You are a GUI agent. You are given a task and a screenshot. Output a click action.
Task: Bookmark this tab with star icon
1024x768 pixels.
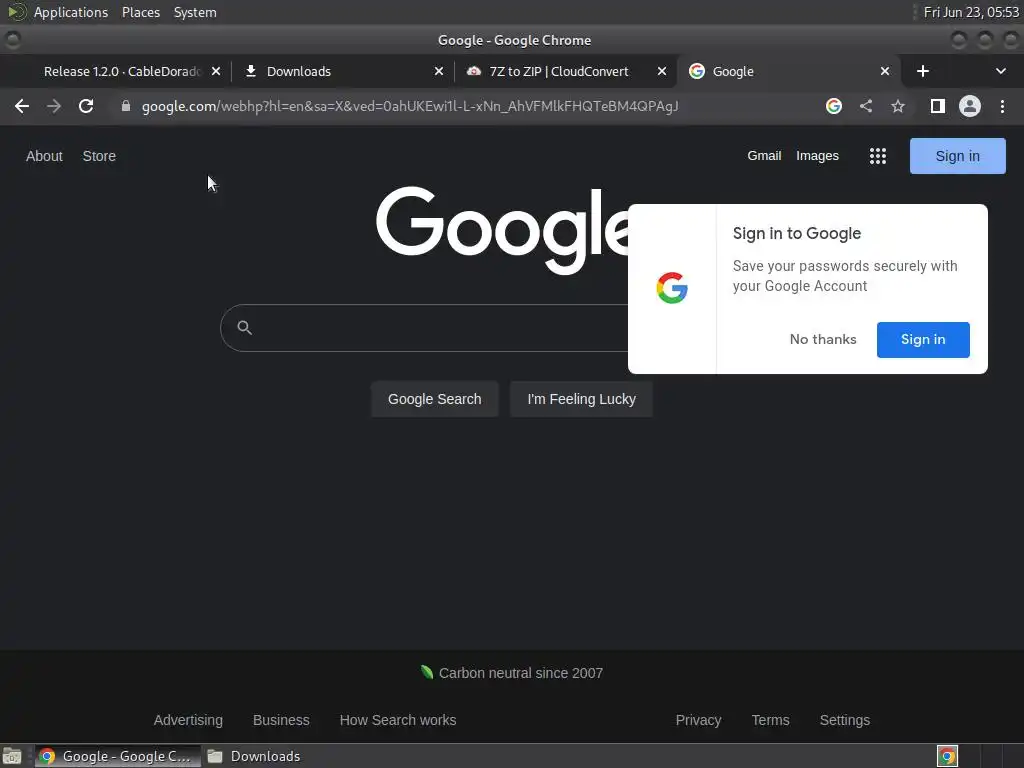point(898,106)
